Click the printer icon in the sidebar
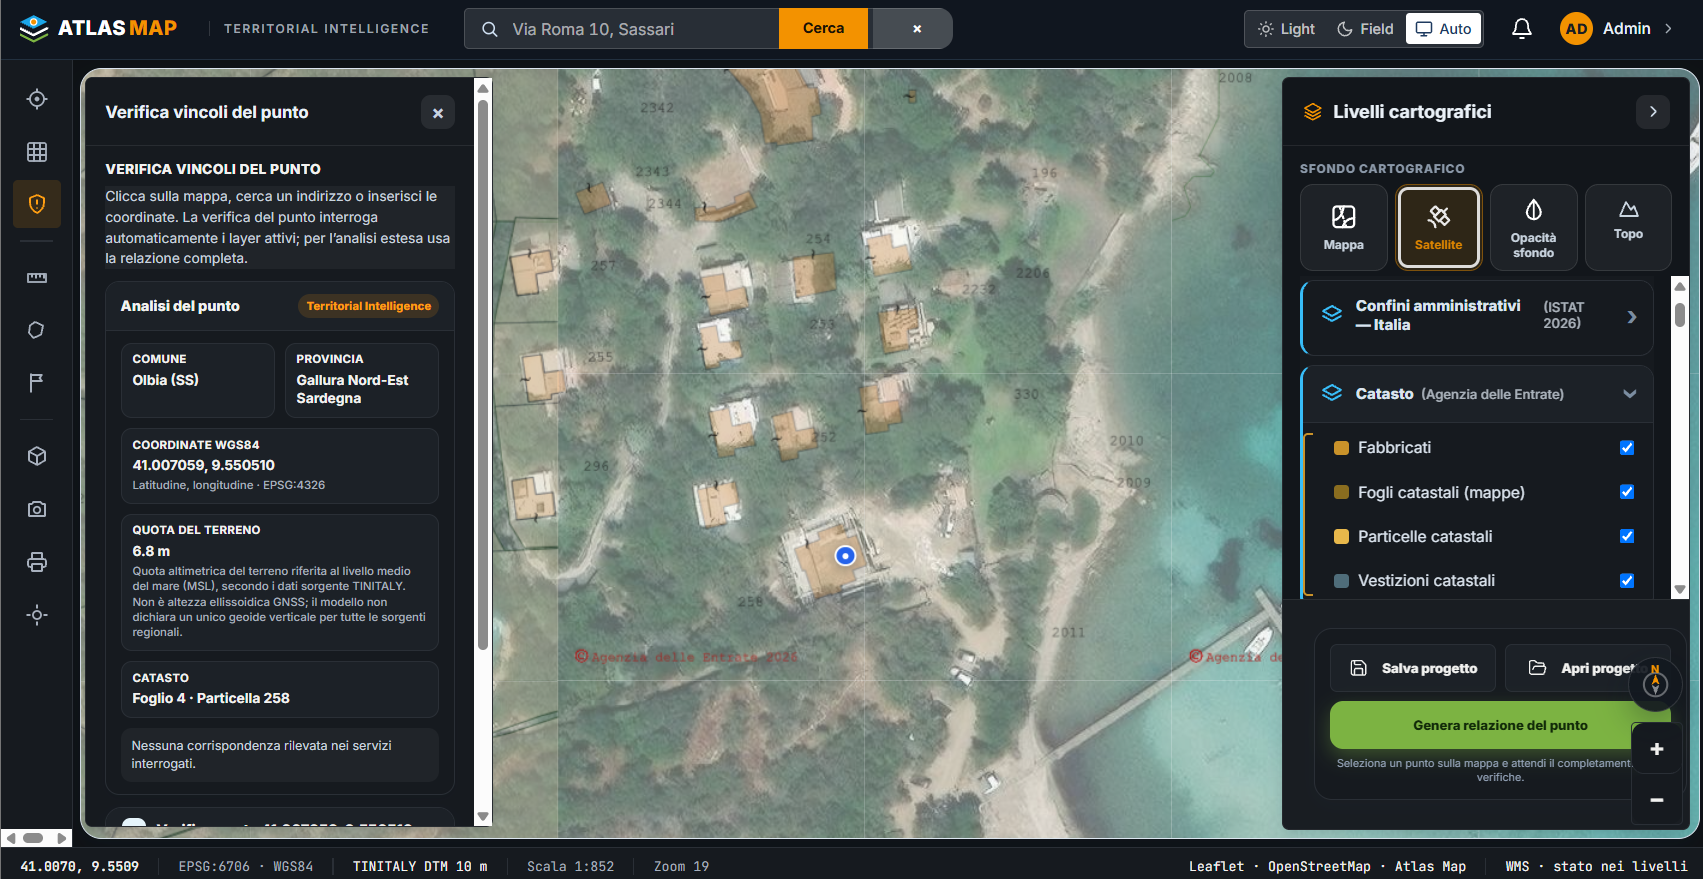The height and width of the screenshot is (879, 1703). tap(37, 562)
